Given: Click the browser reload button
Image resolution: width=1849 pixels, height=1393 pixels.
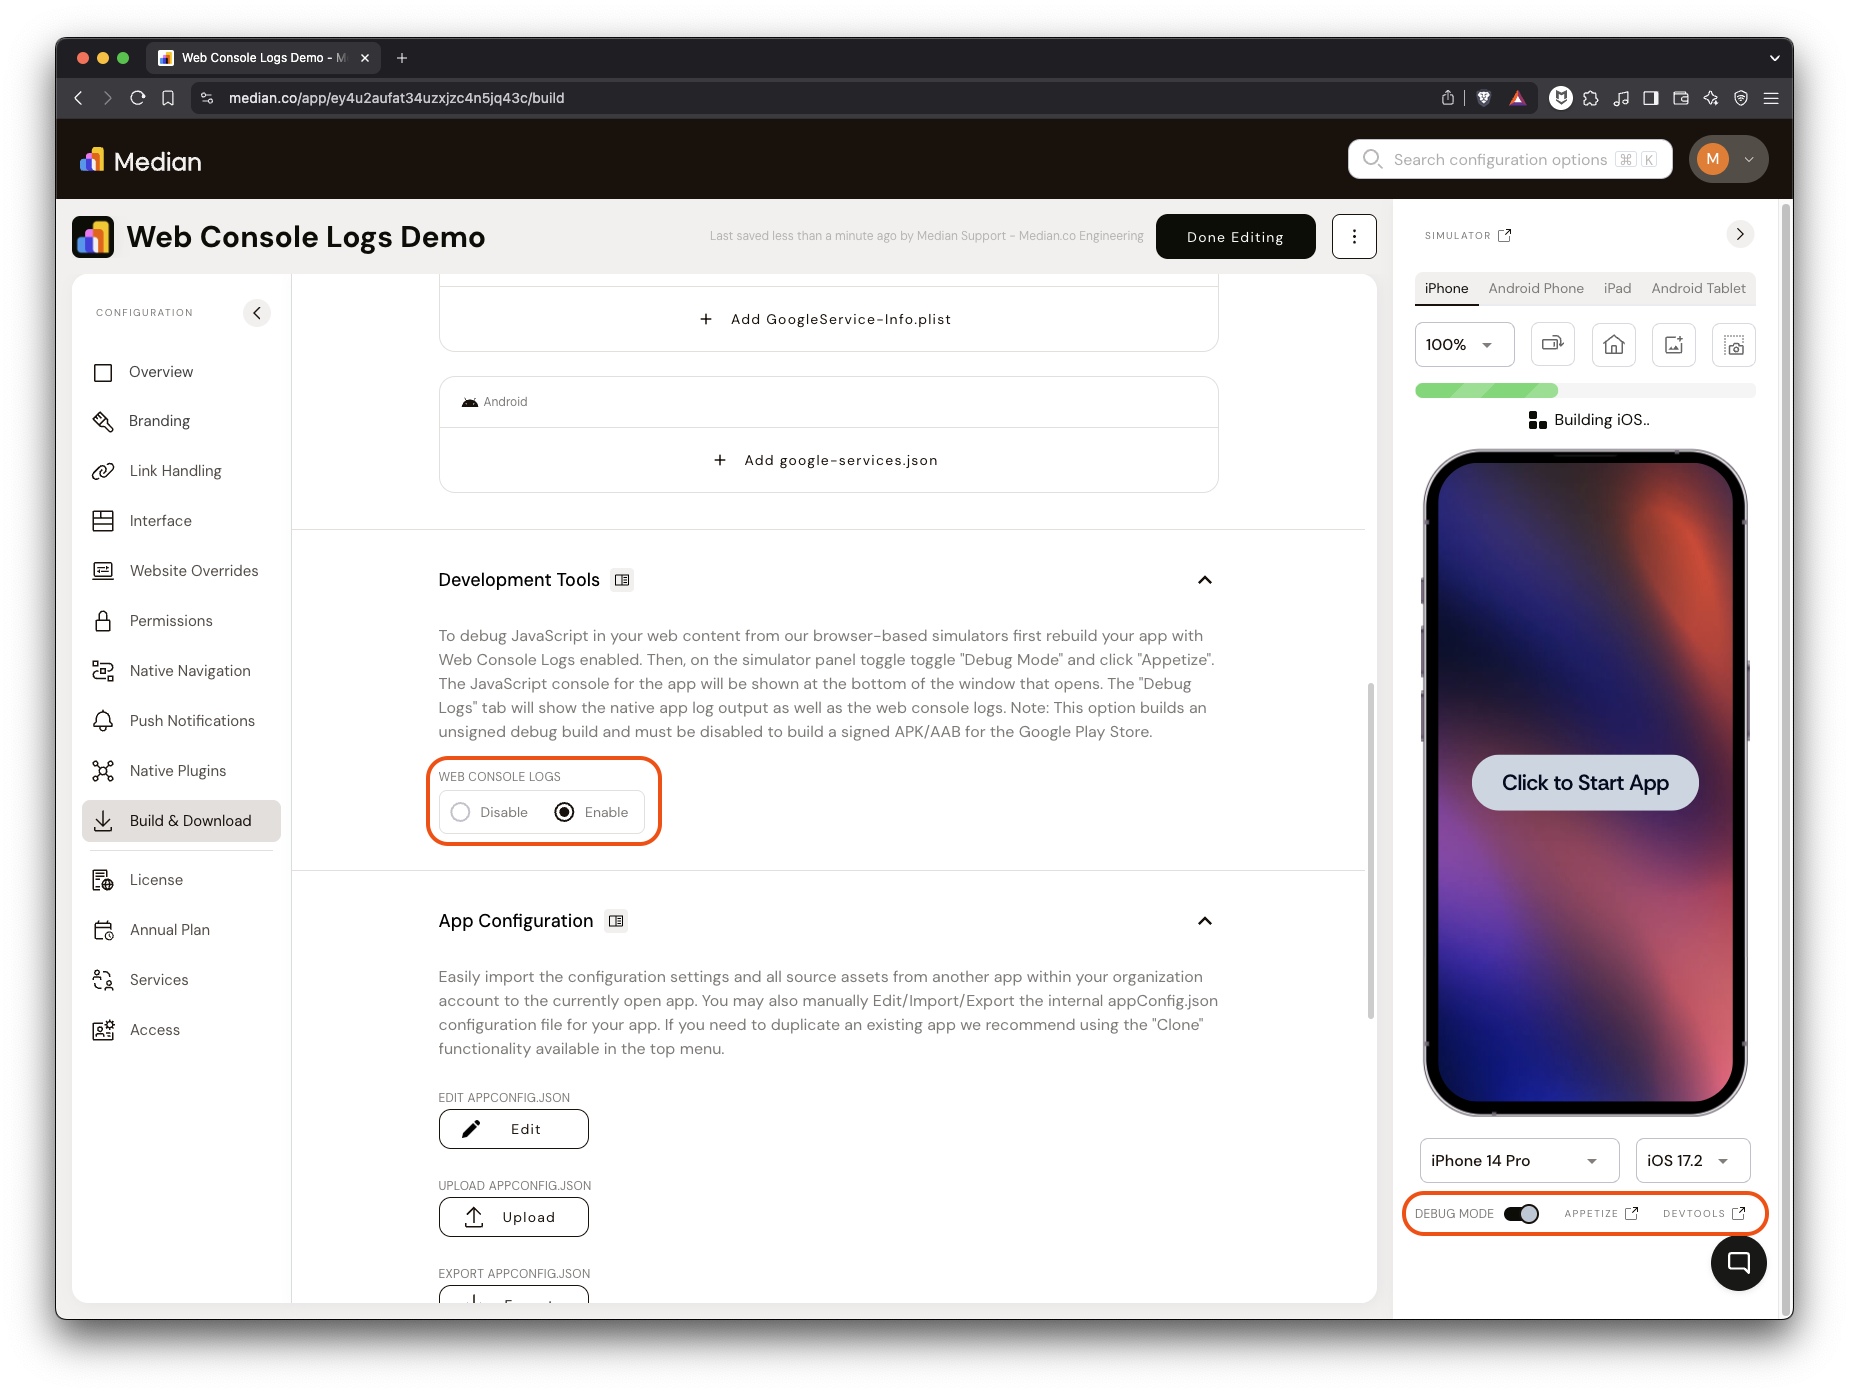Looking at the screenshot, I should click(x=138, y=98).
